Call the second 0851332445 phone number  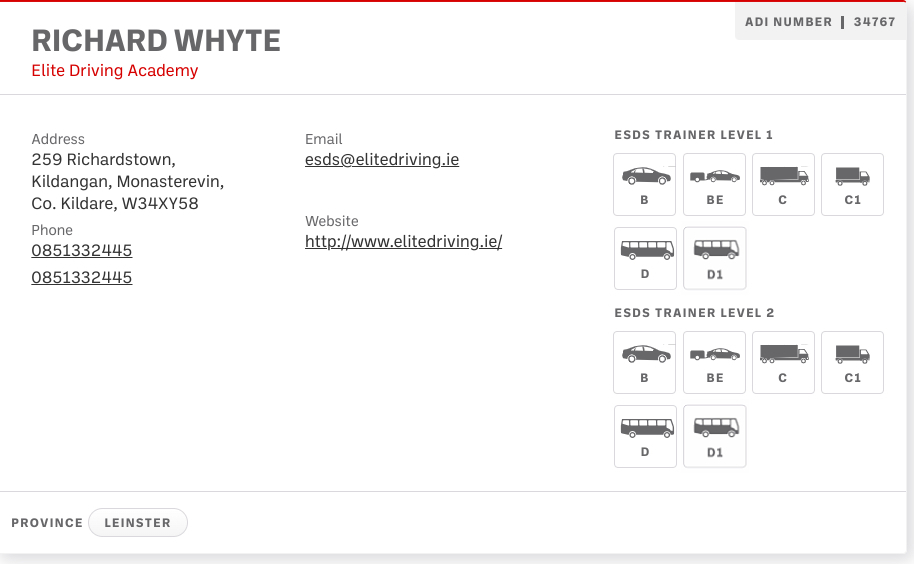pos(82,277)
